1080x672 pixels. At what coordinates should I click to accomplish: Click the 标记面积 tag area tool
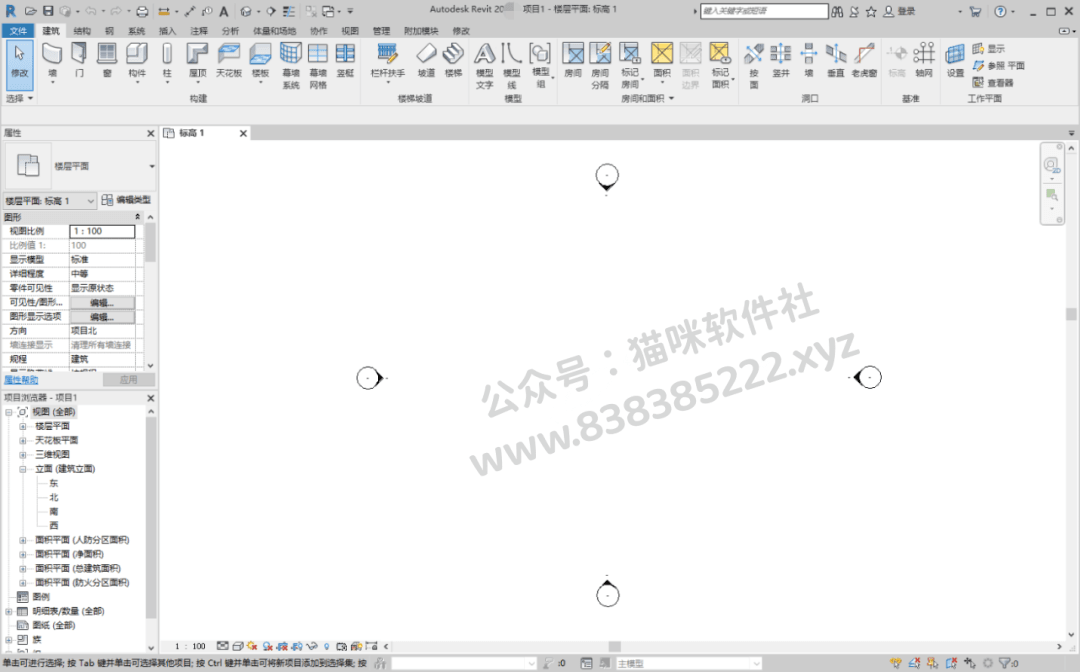tap(720, 65)
